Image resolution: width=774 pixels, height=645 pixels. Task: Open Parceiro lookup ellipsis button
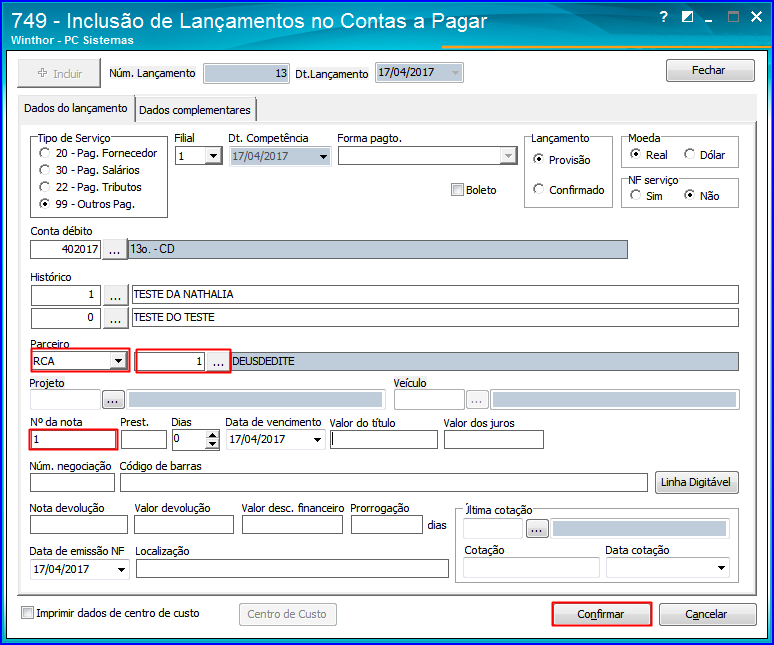(x=218, y=362)
